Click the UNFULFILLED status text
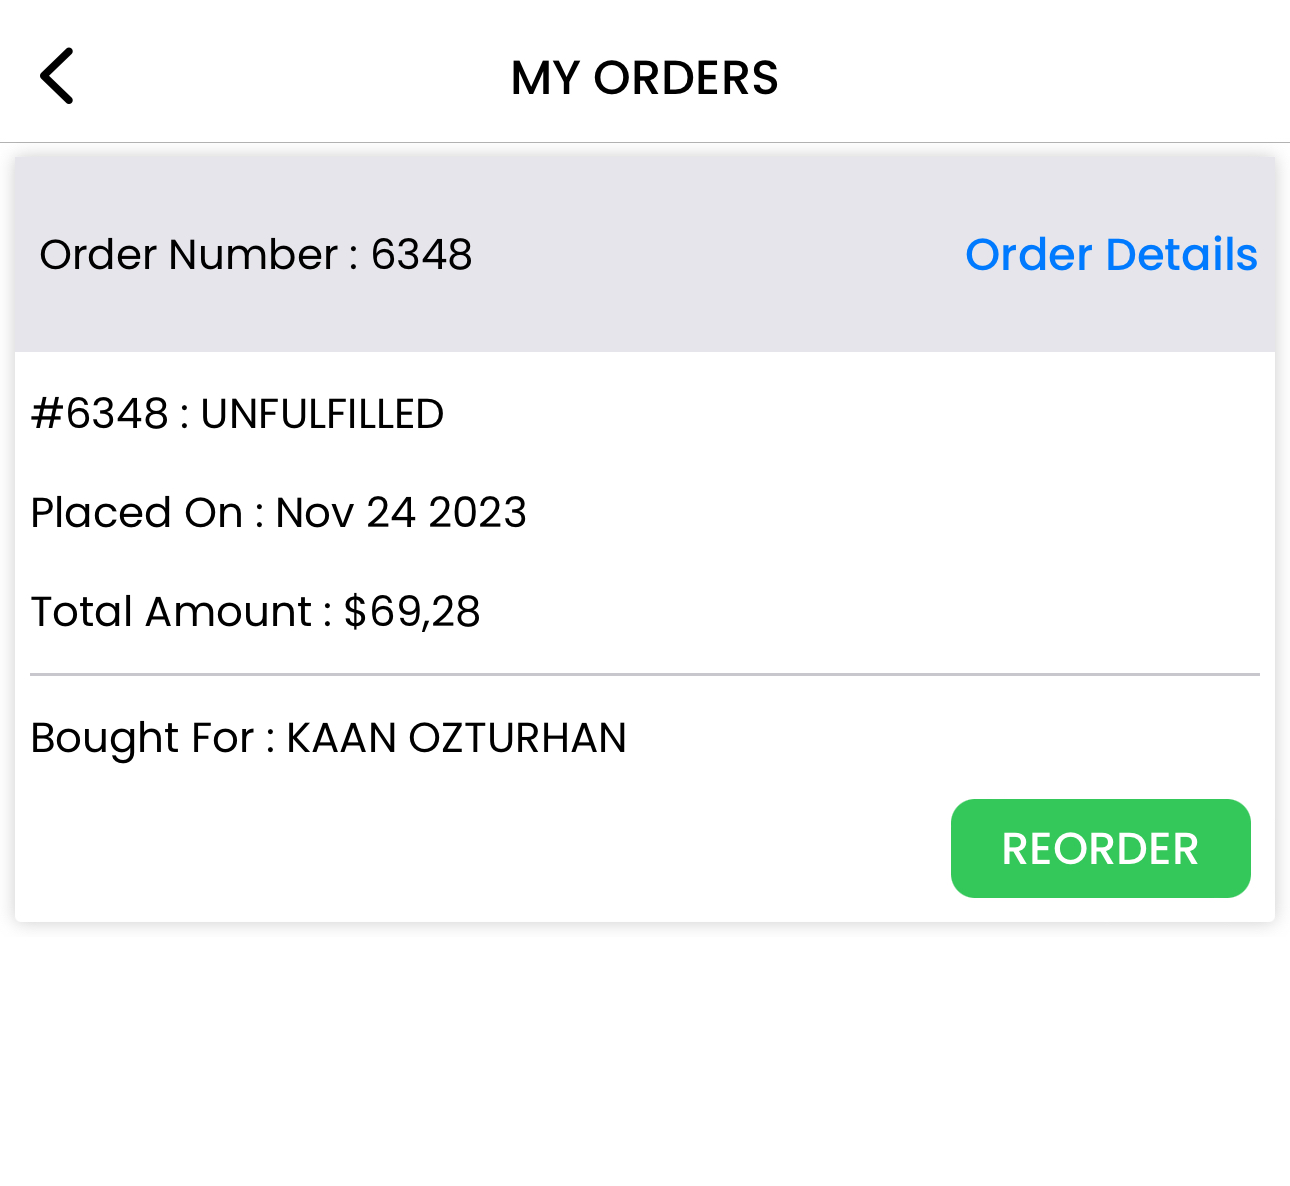1290x1186 pixels. point(322,414)
